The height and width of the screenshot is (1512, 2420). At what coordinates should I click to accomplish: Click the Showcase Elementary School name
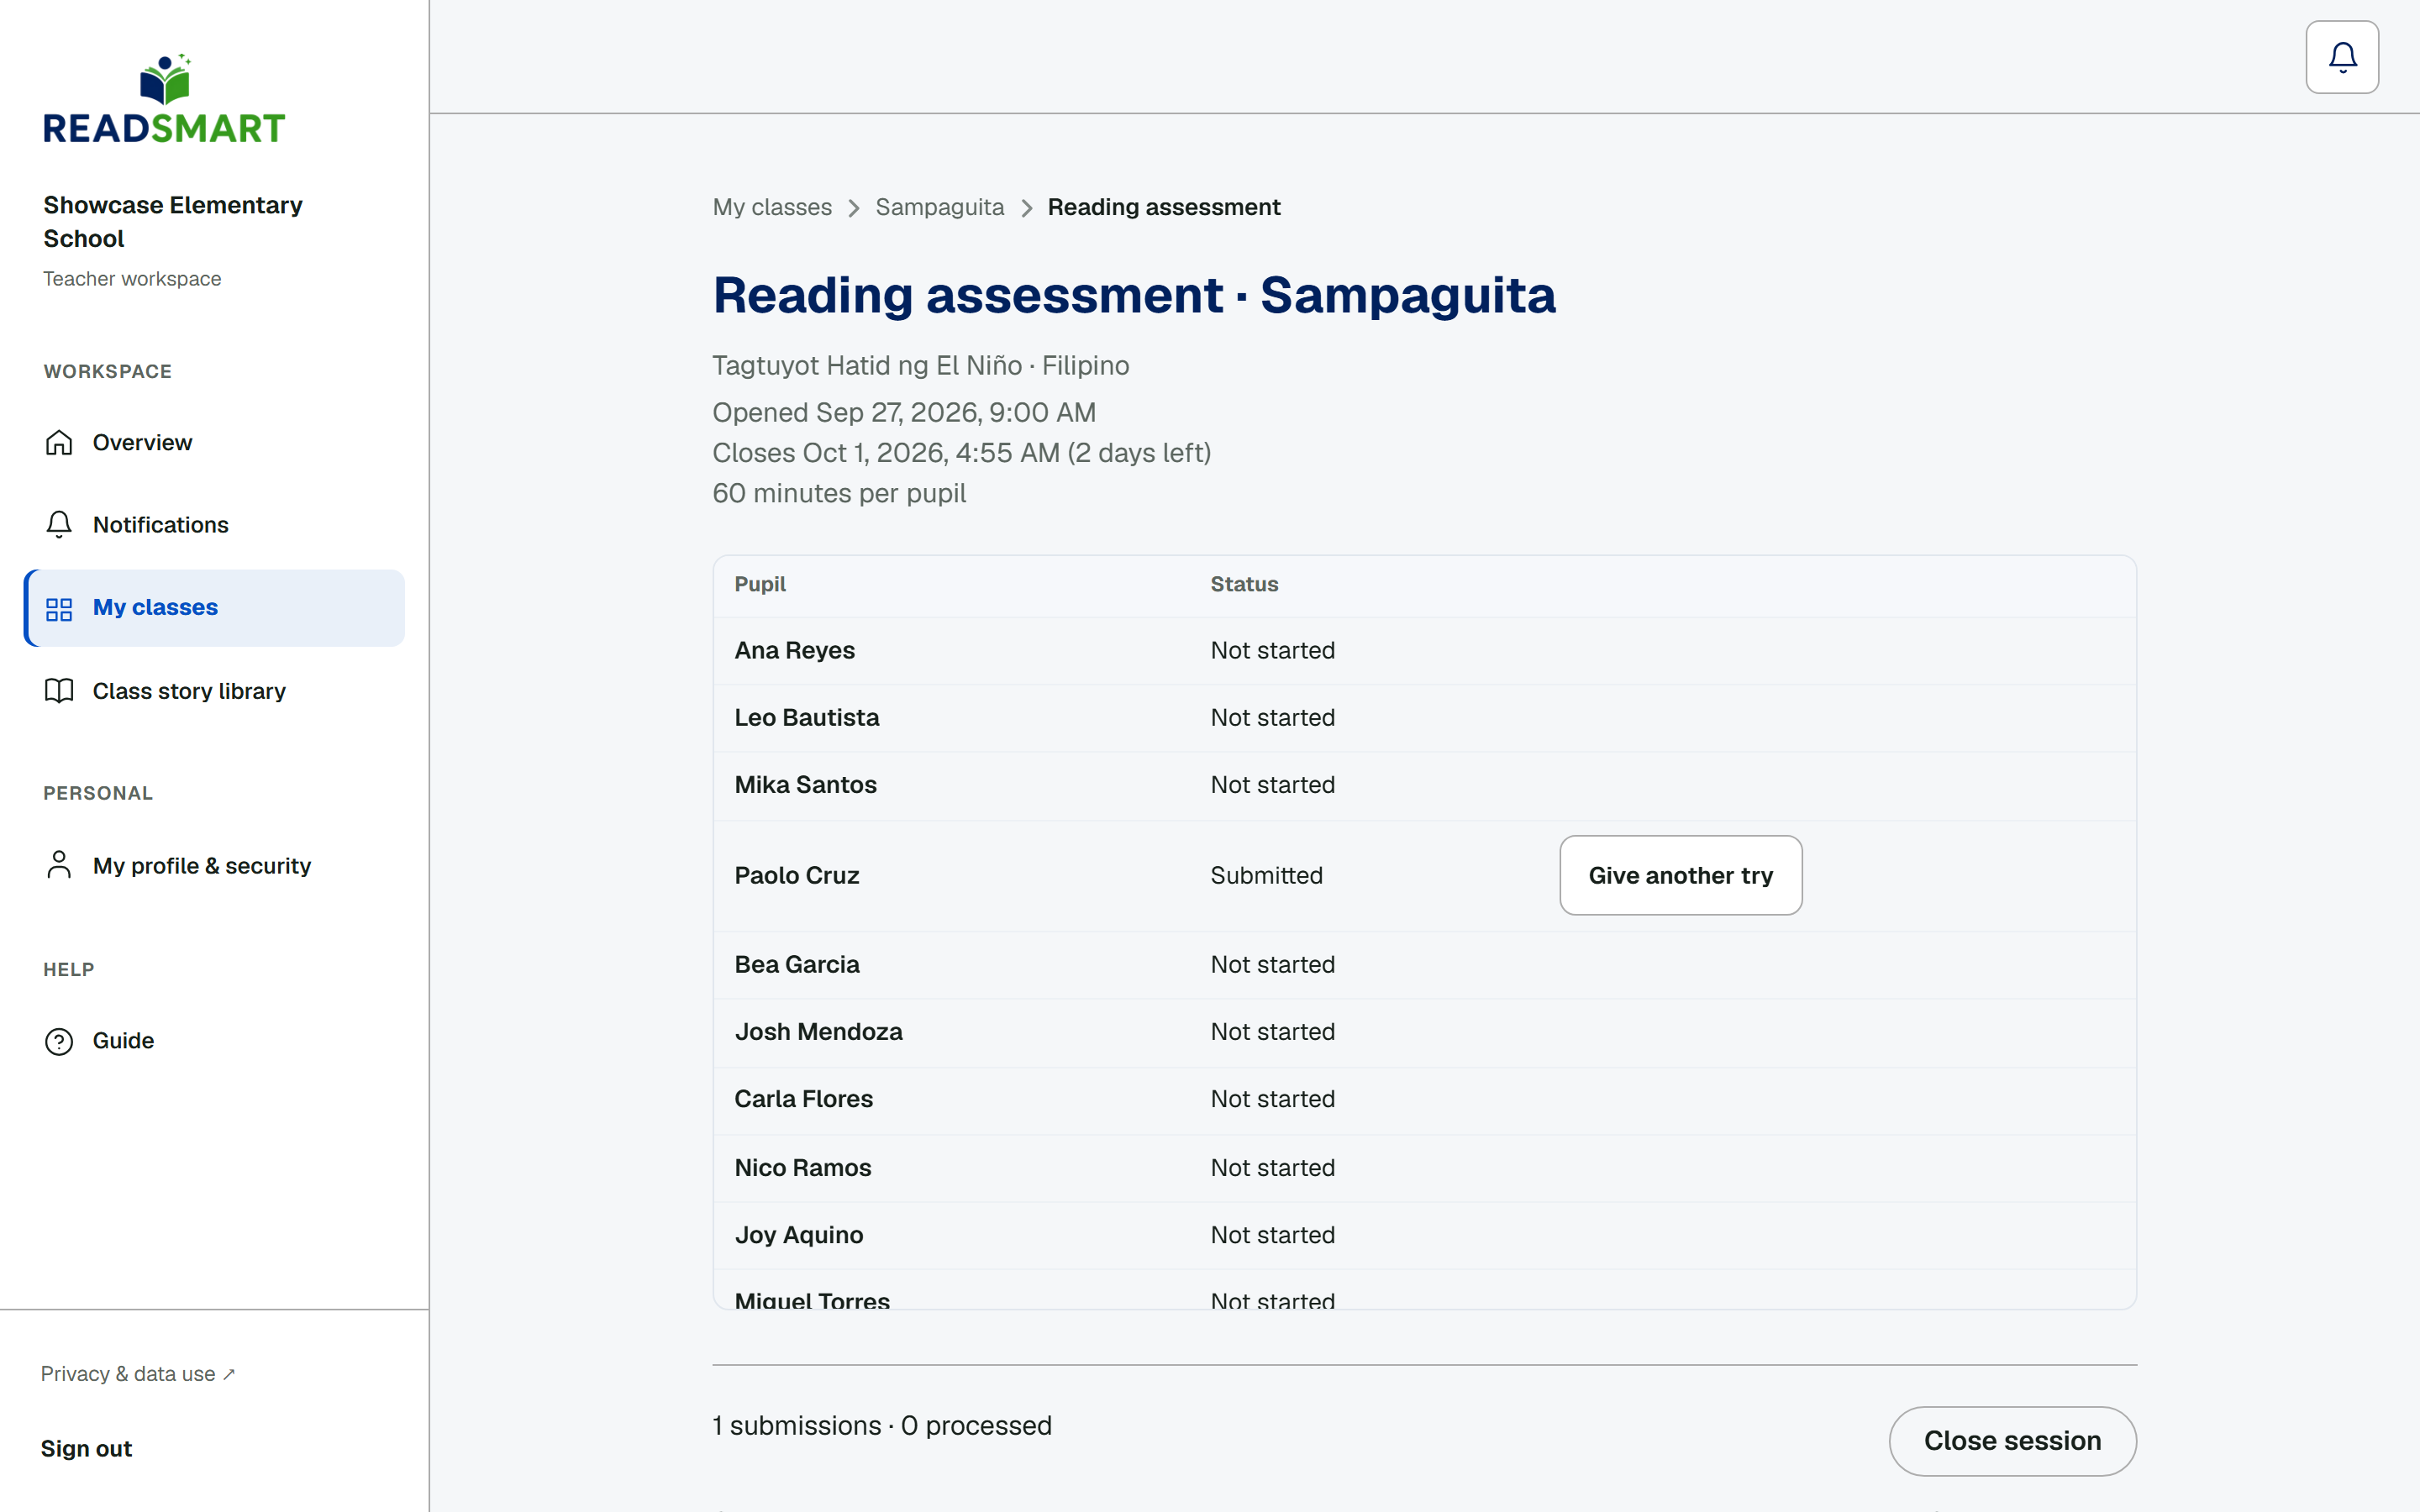coord(172,222)
